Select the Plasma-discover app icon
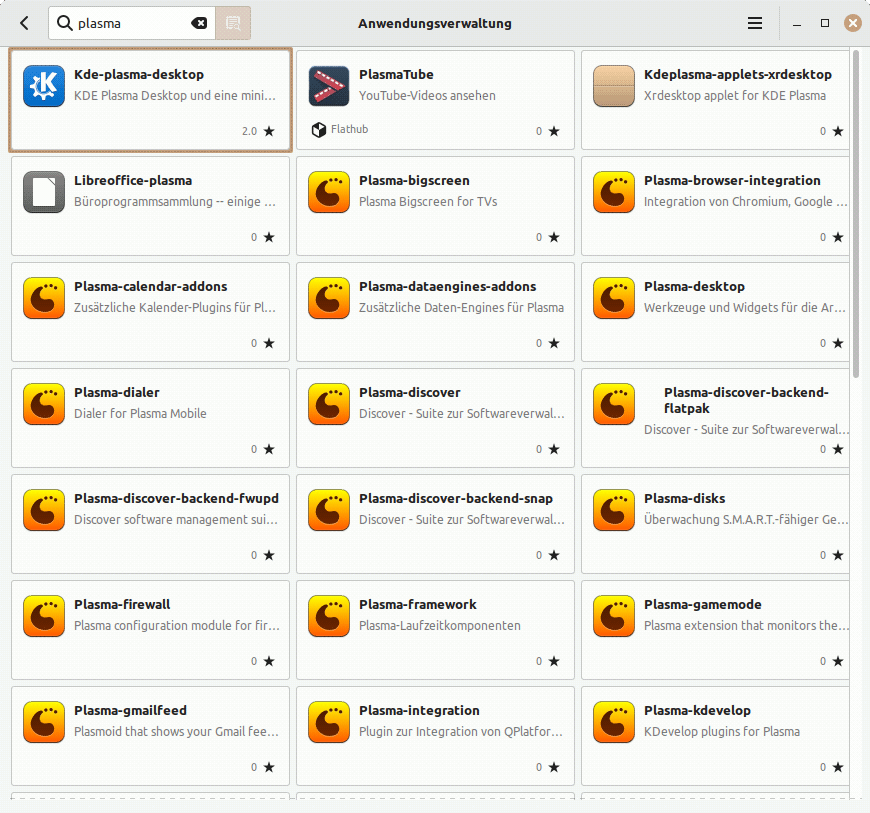This screenshot has width=870, height=813. coord(328,404)
